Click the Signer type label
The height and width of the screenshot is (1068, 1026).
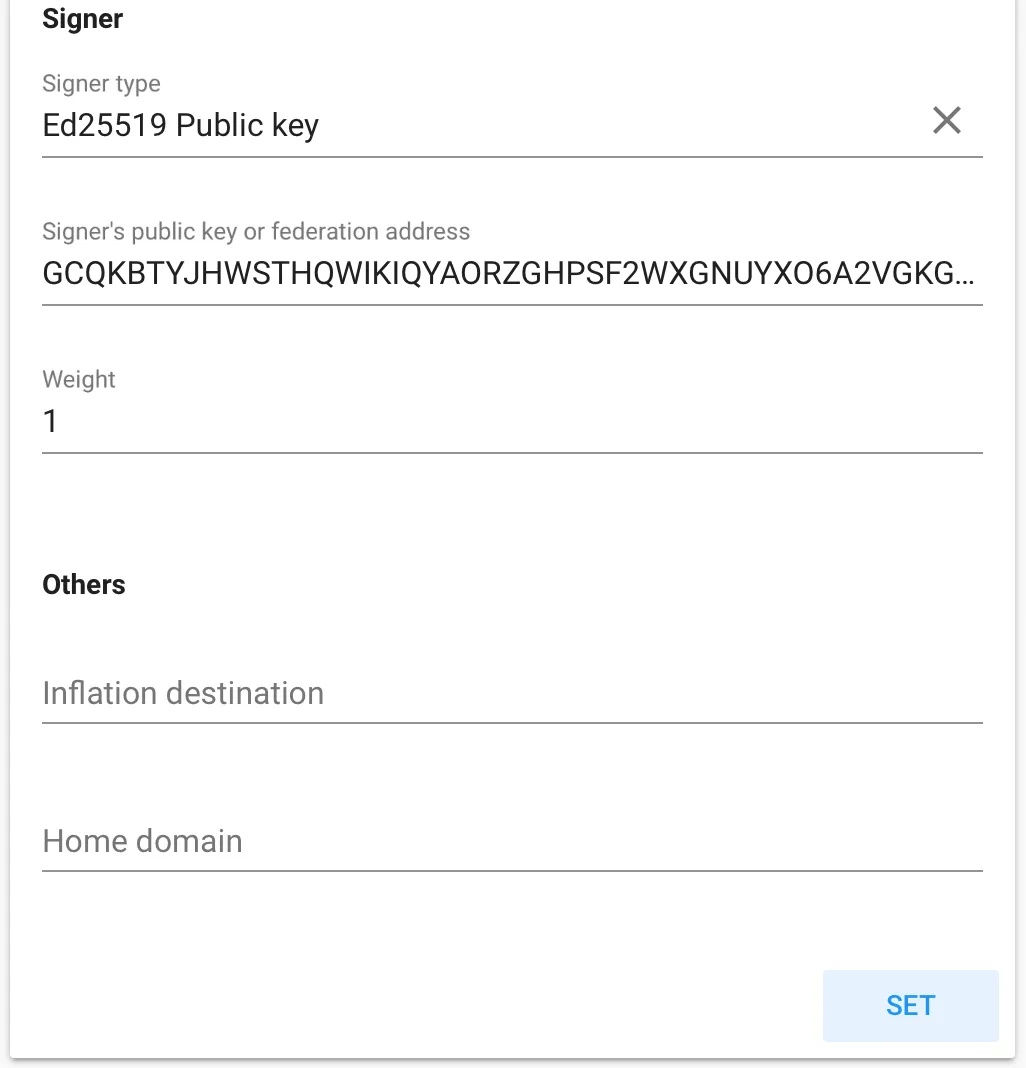[102, 84]
